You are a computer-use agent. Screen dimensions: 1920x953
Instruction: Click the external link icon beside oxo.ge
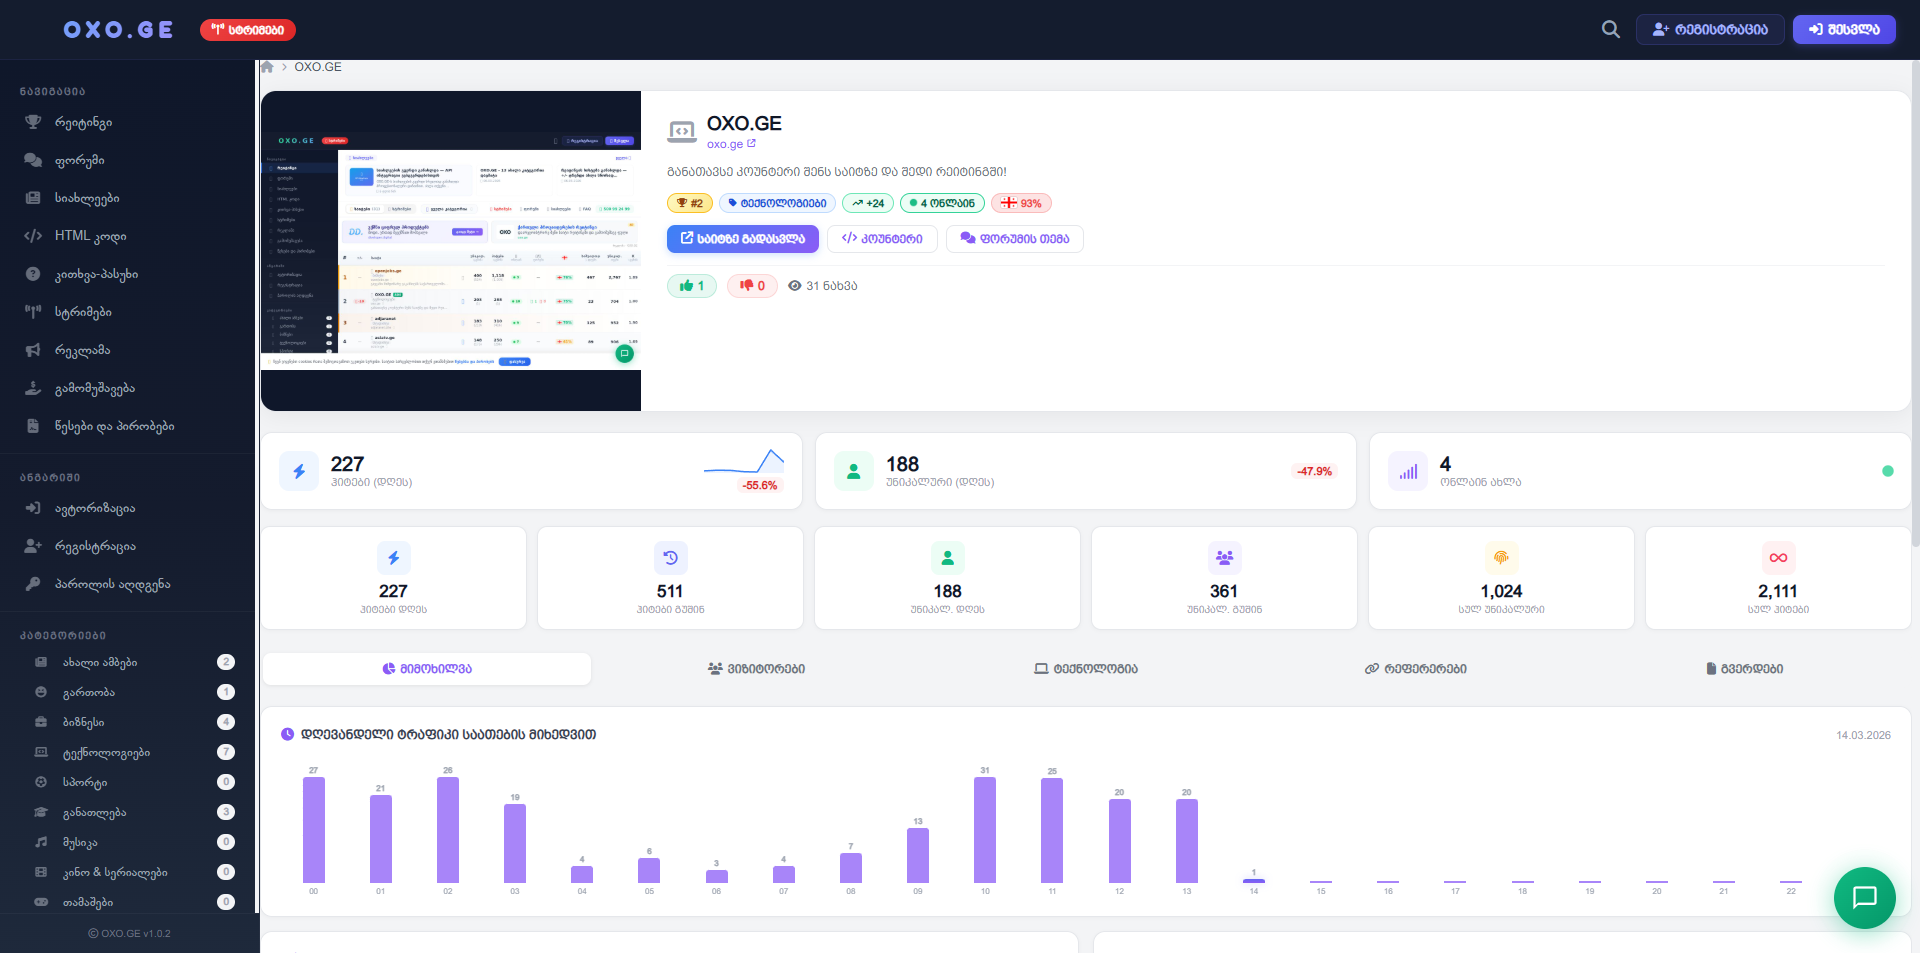(751, 144)
